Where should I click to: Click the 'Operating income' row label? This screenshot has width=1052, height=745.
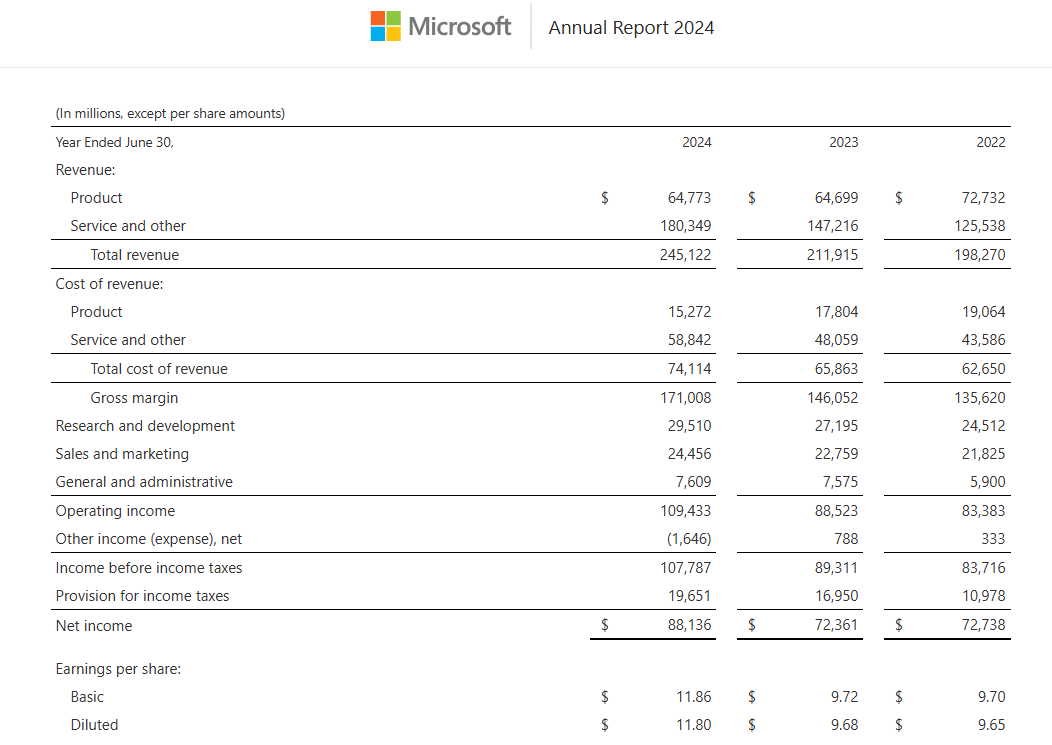(x=115, y=511)
